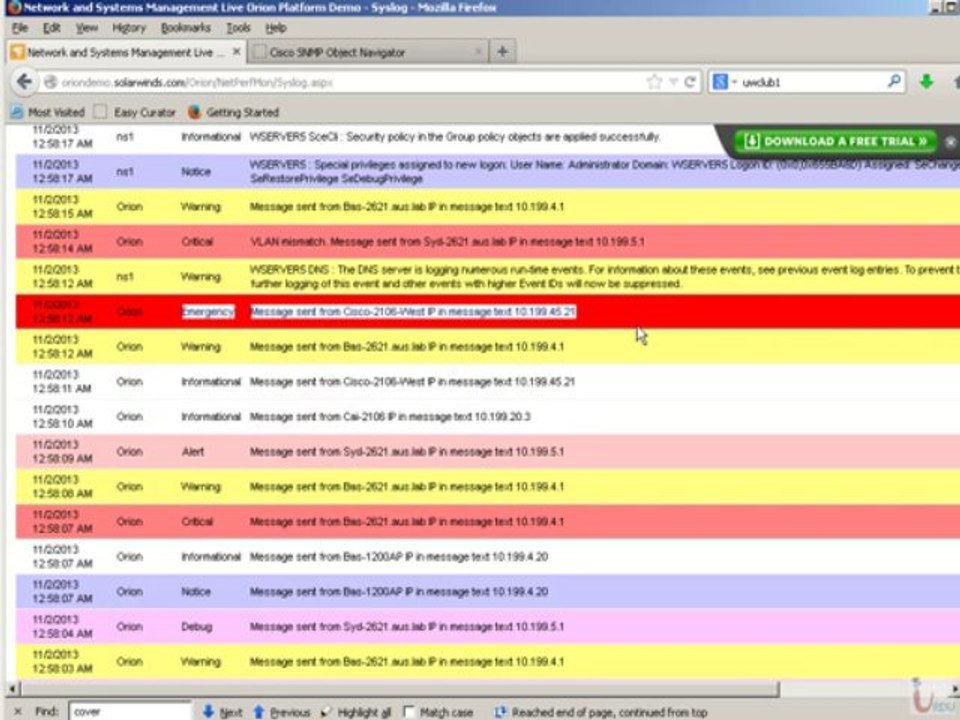Close the Network and Systems Management tab
This screenshot has height=720, width=960.
pyautogui.click(x=236, y=52)
